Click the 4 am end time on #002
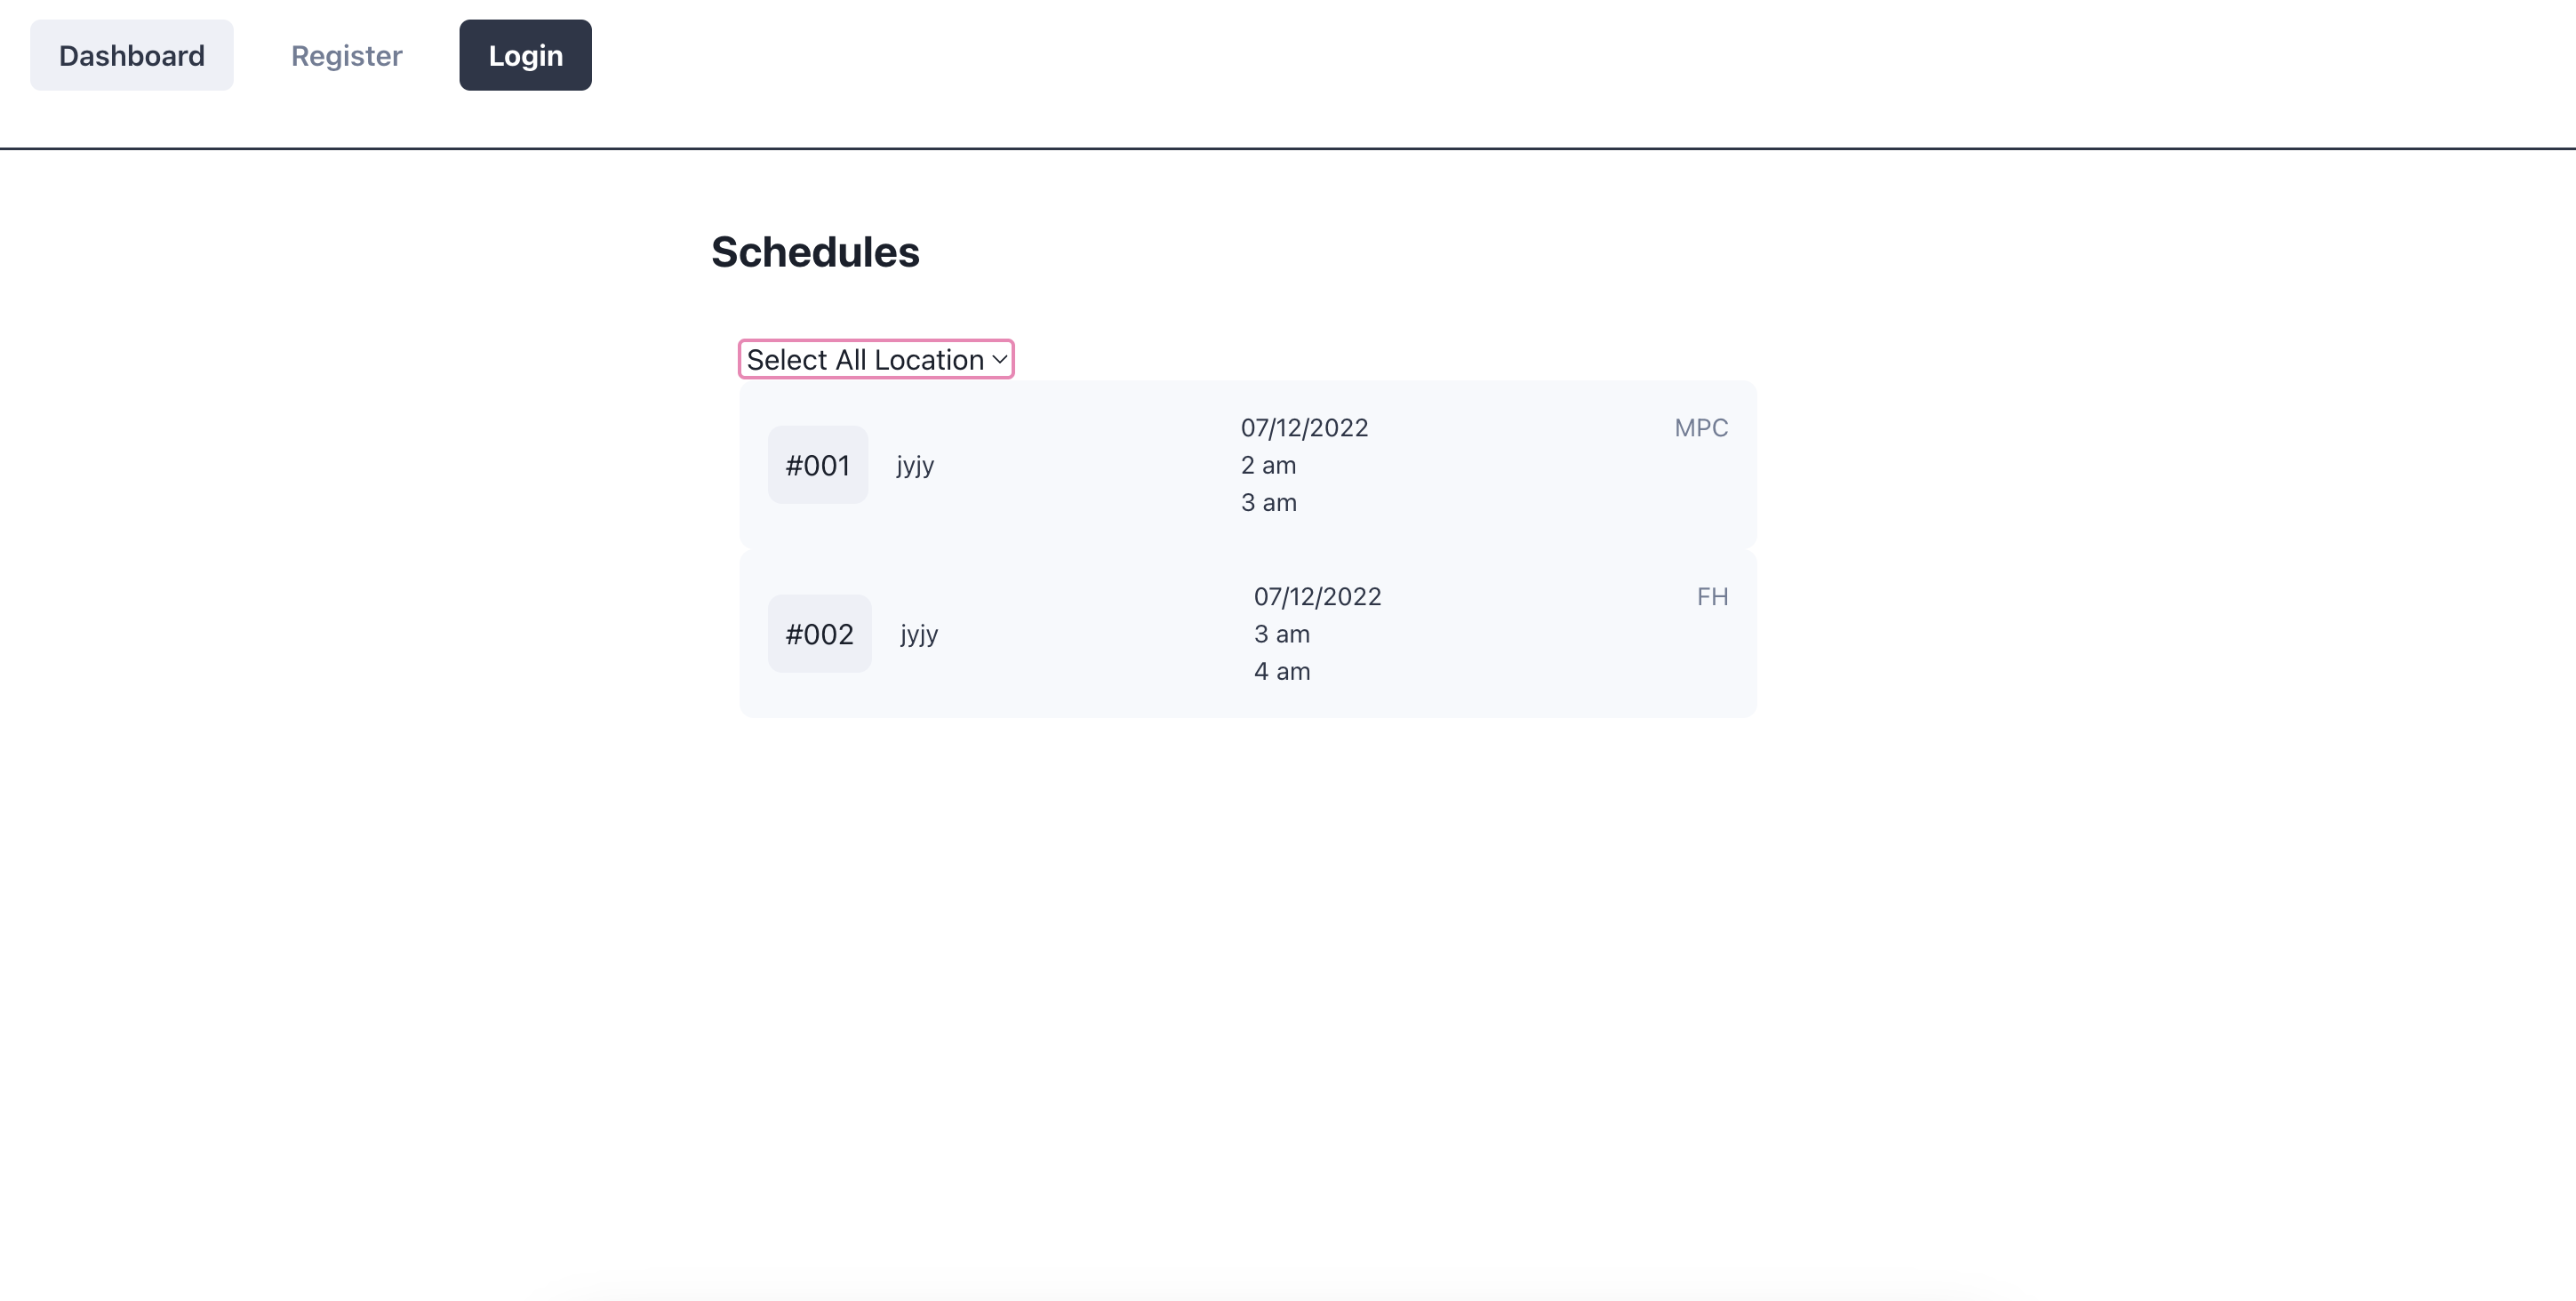The height and width of the screenshot is (1301, 2576). [1282, 672]
